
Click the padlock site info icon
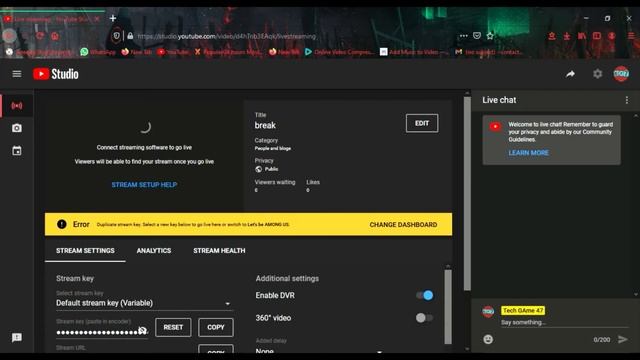click(x=130, y=36)
